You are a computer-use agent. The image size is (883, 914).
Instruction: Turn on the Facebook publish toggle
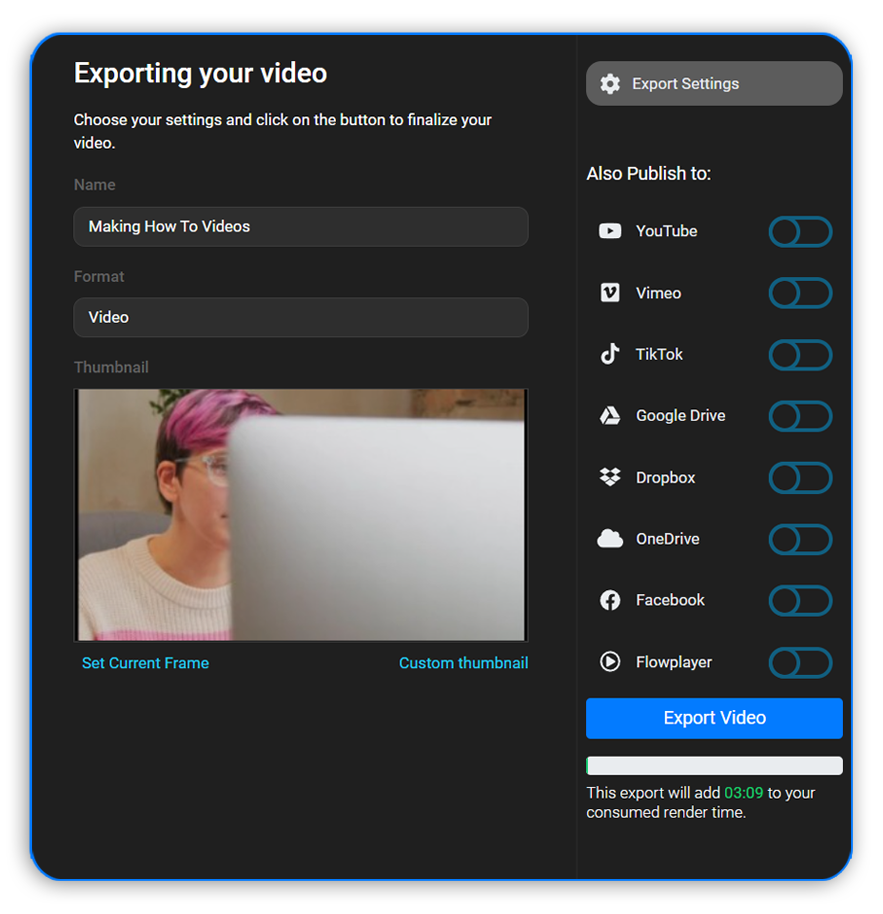[800, 600]
